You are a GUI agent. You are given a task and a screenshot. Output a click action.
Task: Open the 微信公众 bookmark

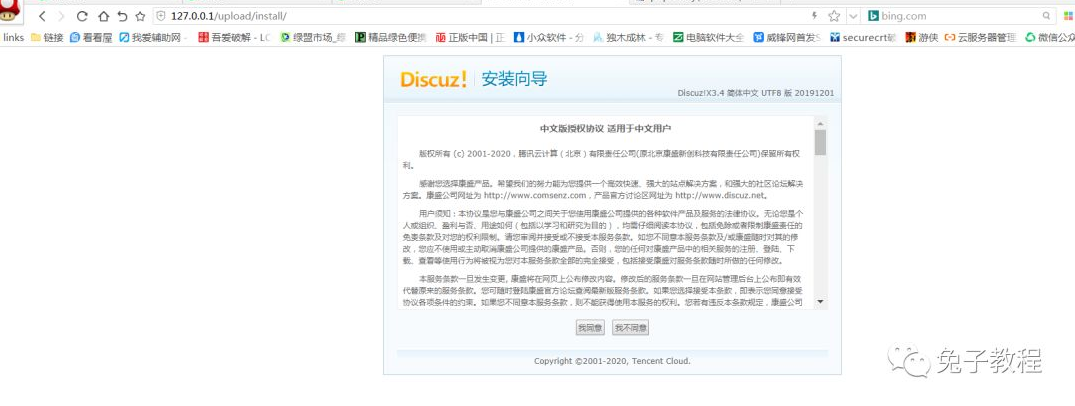pos(1050,38)
